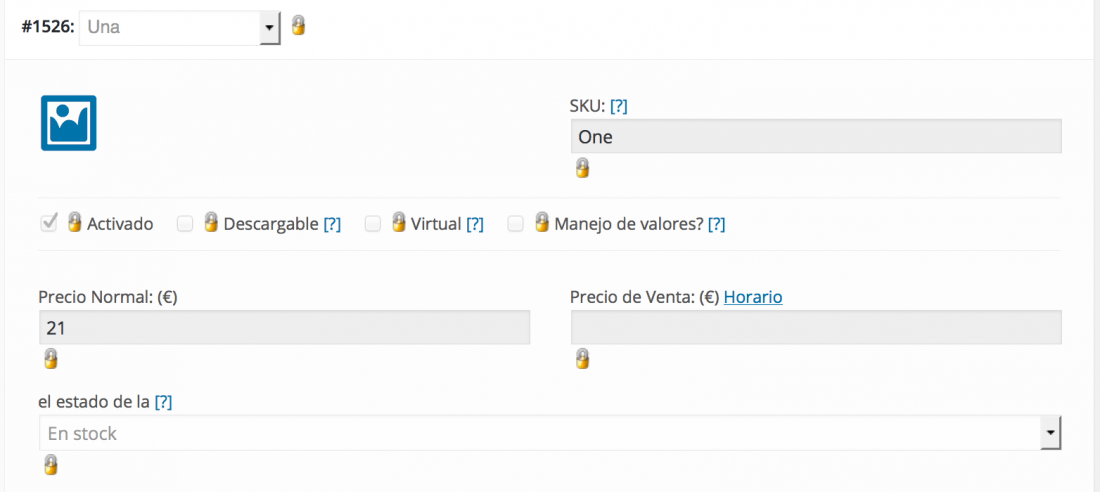The height and width of the screenshot is (492, 1100).
Task: Enable the Descargable checkbox
Action: point(185,224)
